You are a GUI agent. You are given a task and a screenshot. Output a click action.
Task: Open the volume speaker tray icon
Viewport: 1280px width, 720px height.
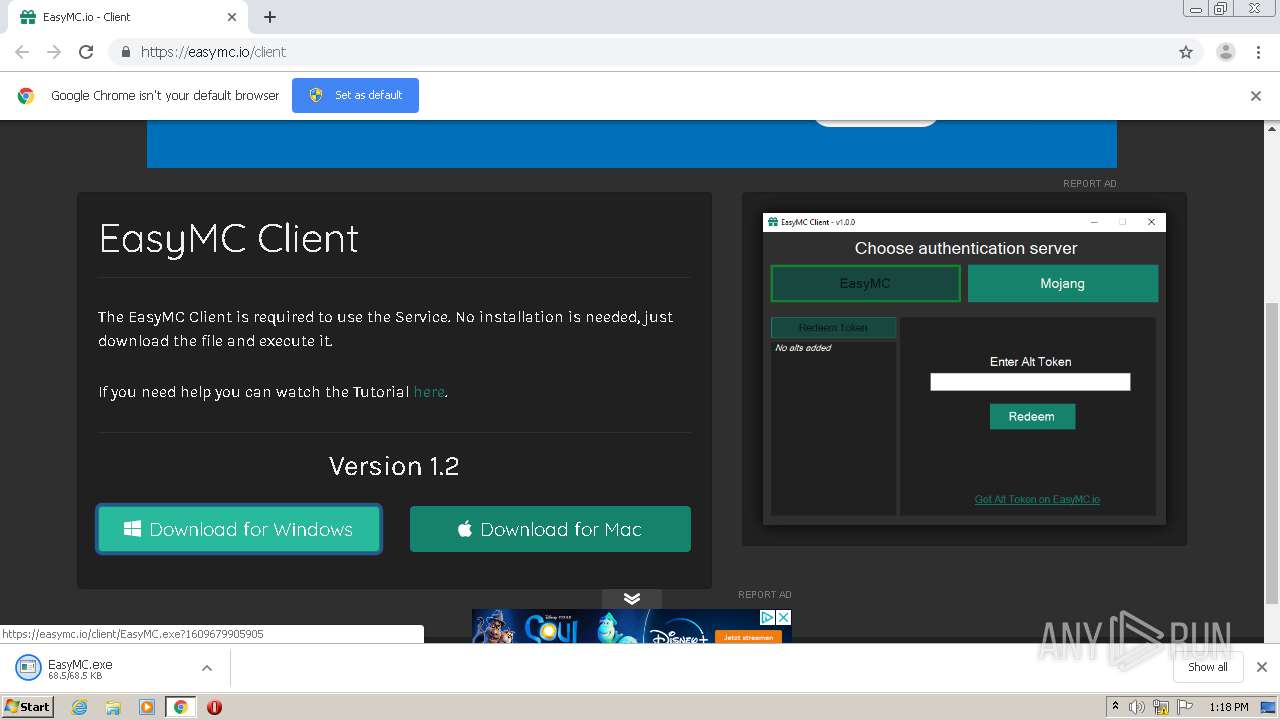(x=1137, y=707)
